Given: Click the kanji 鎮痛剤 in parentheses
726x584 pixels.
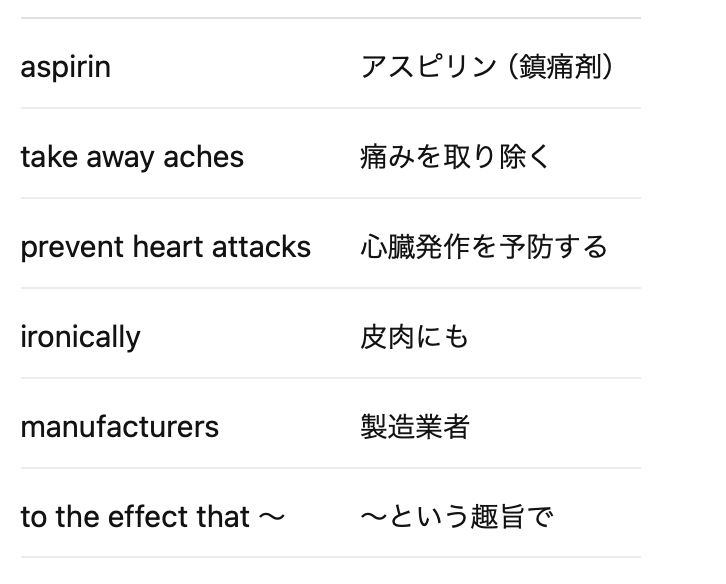Looking at the screenshot, I should (x=560, y=67).
